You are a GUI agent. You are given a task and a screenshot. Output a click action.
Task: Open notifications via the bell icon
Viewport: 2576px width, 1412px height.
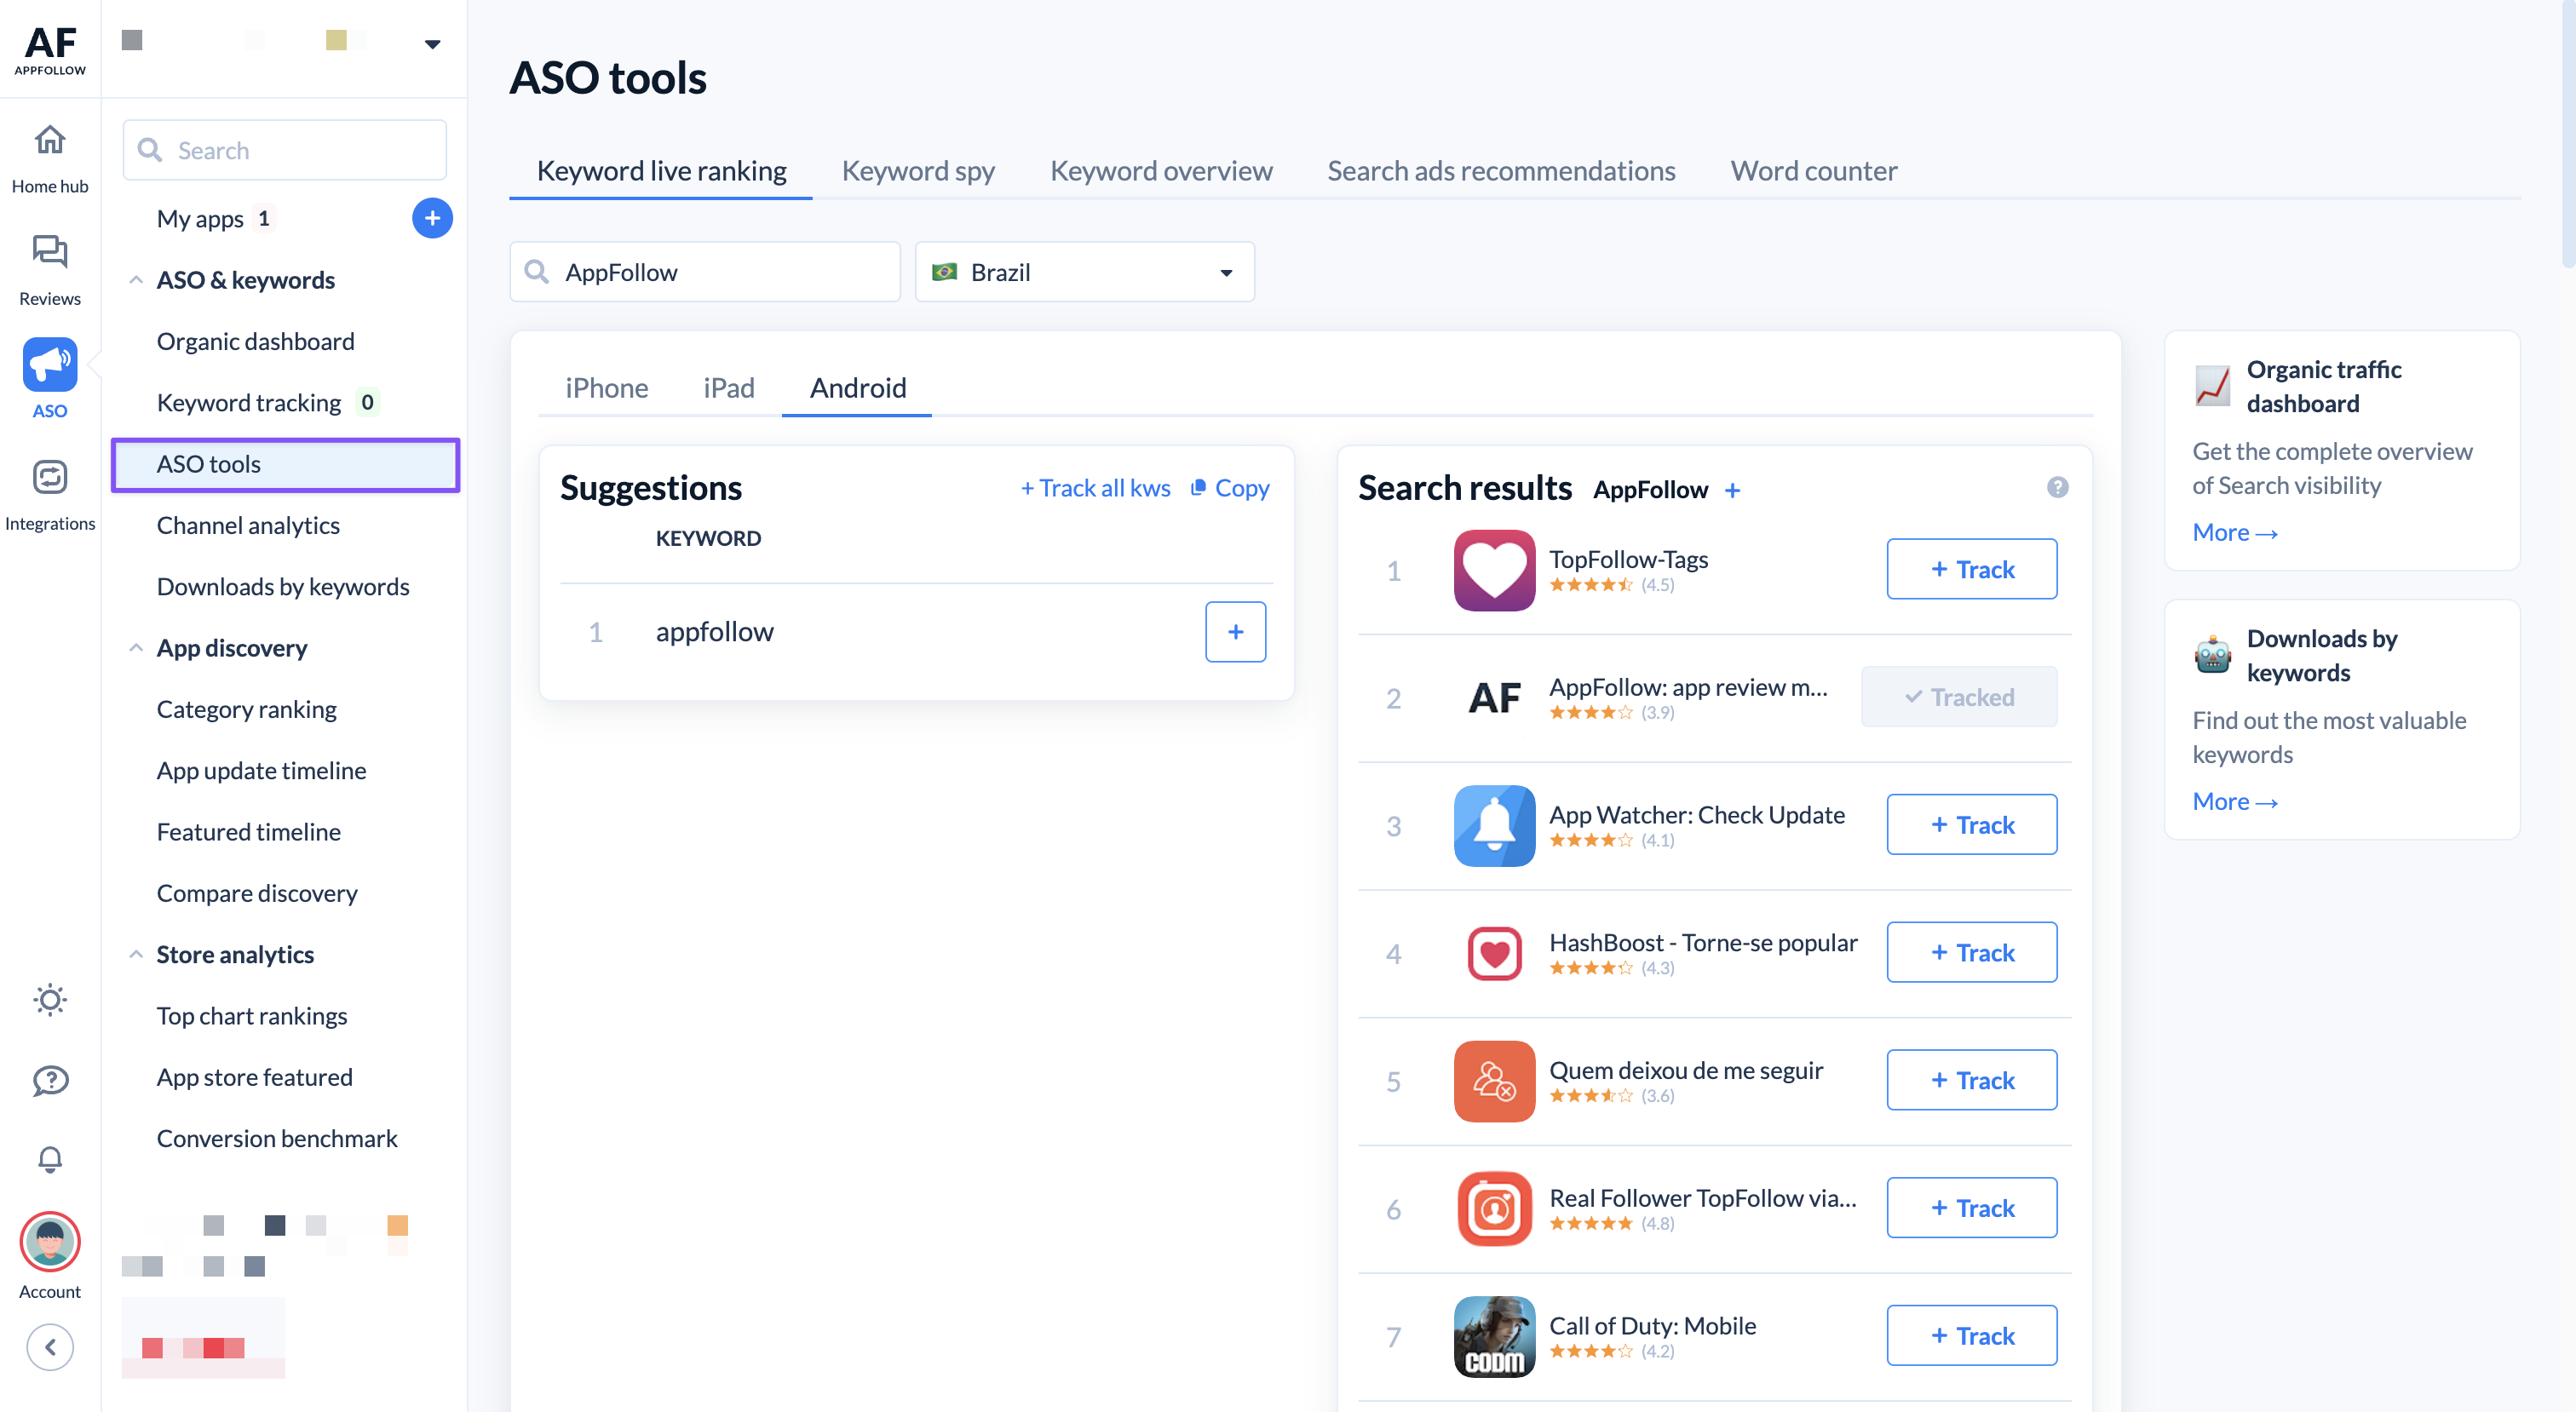49,1159
